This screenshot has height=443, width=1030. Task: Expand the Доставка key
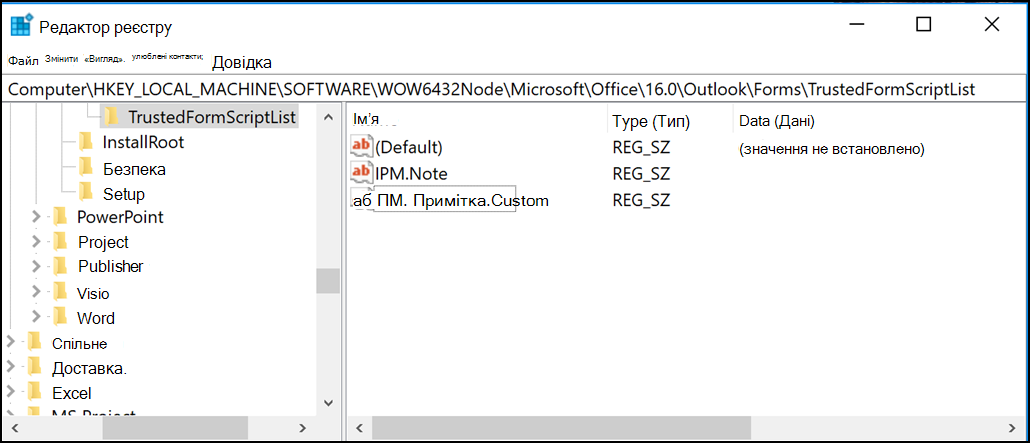(x=11, y=367)
